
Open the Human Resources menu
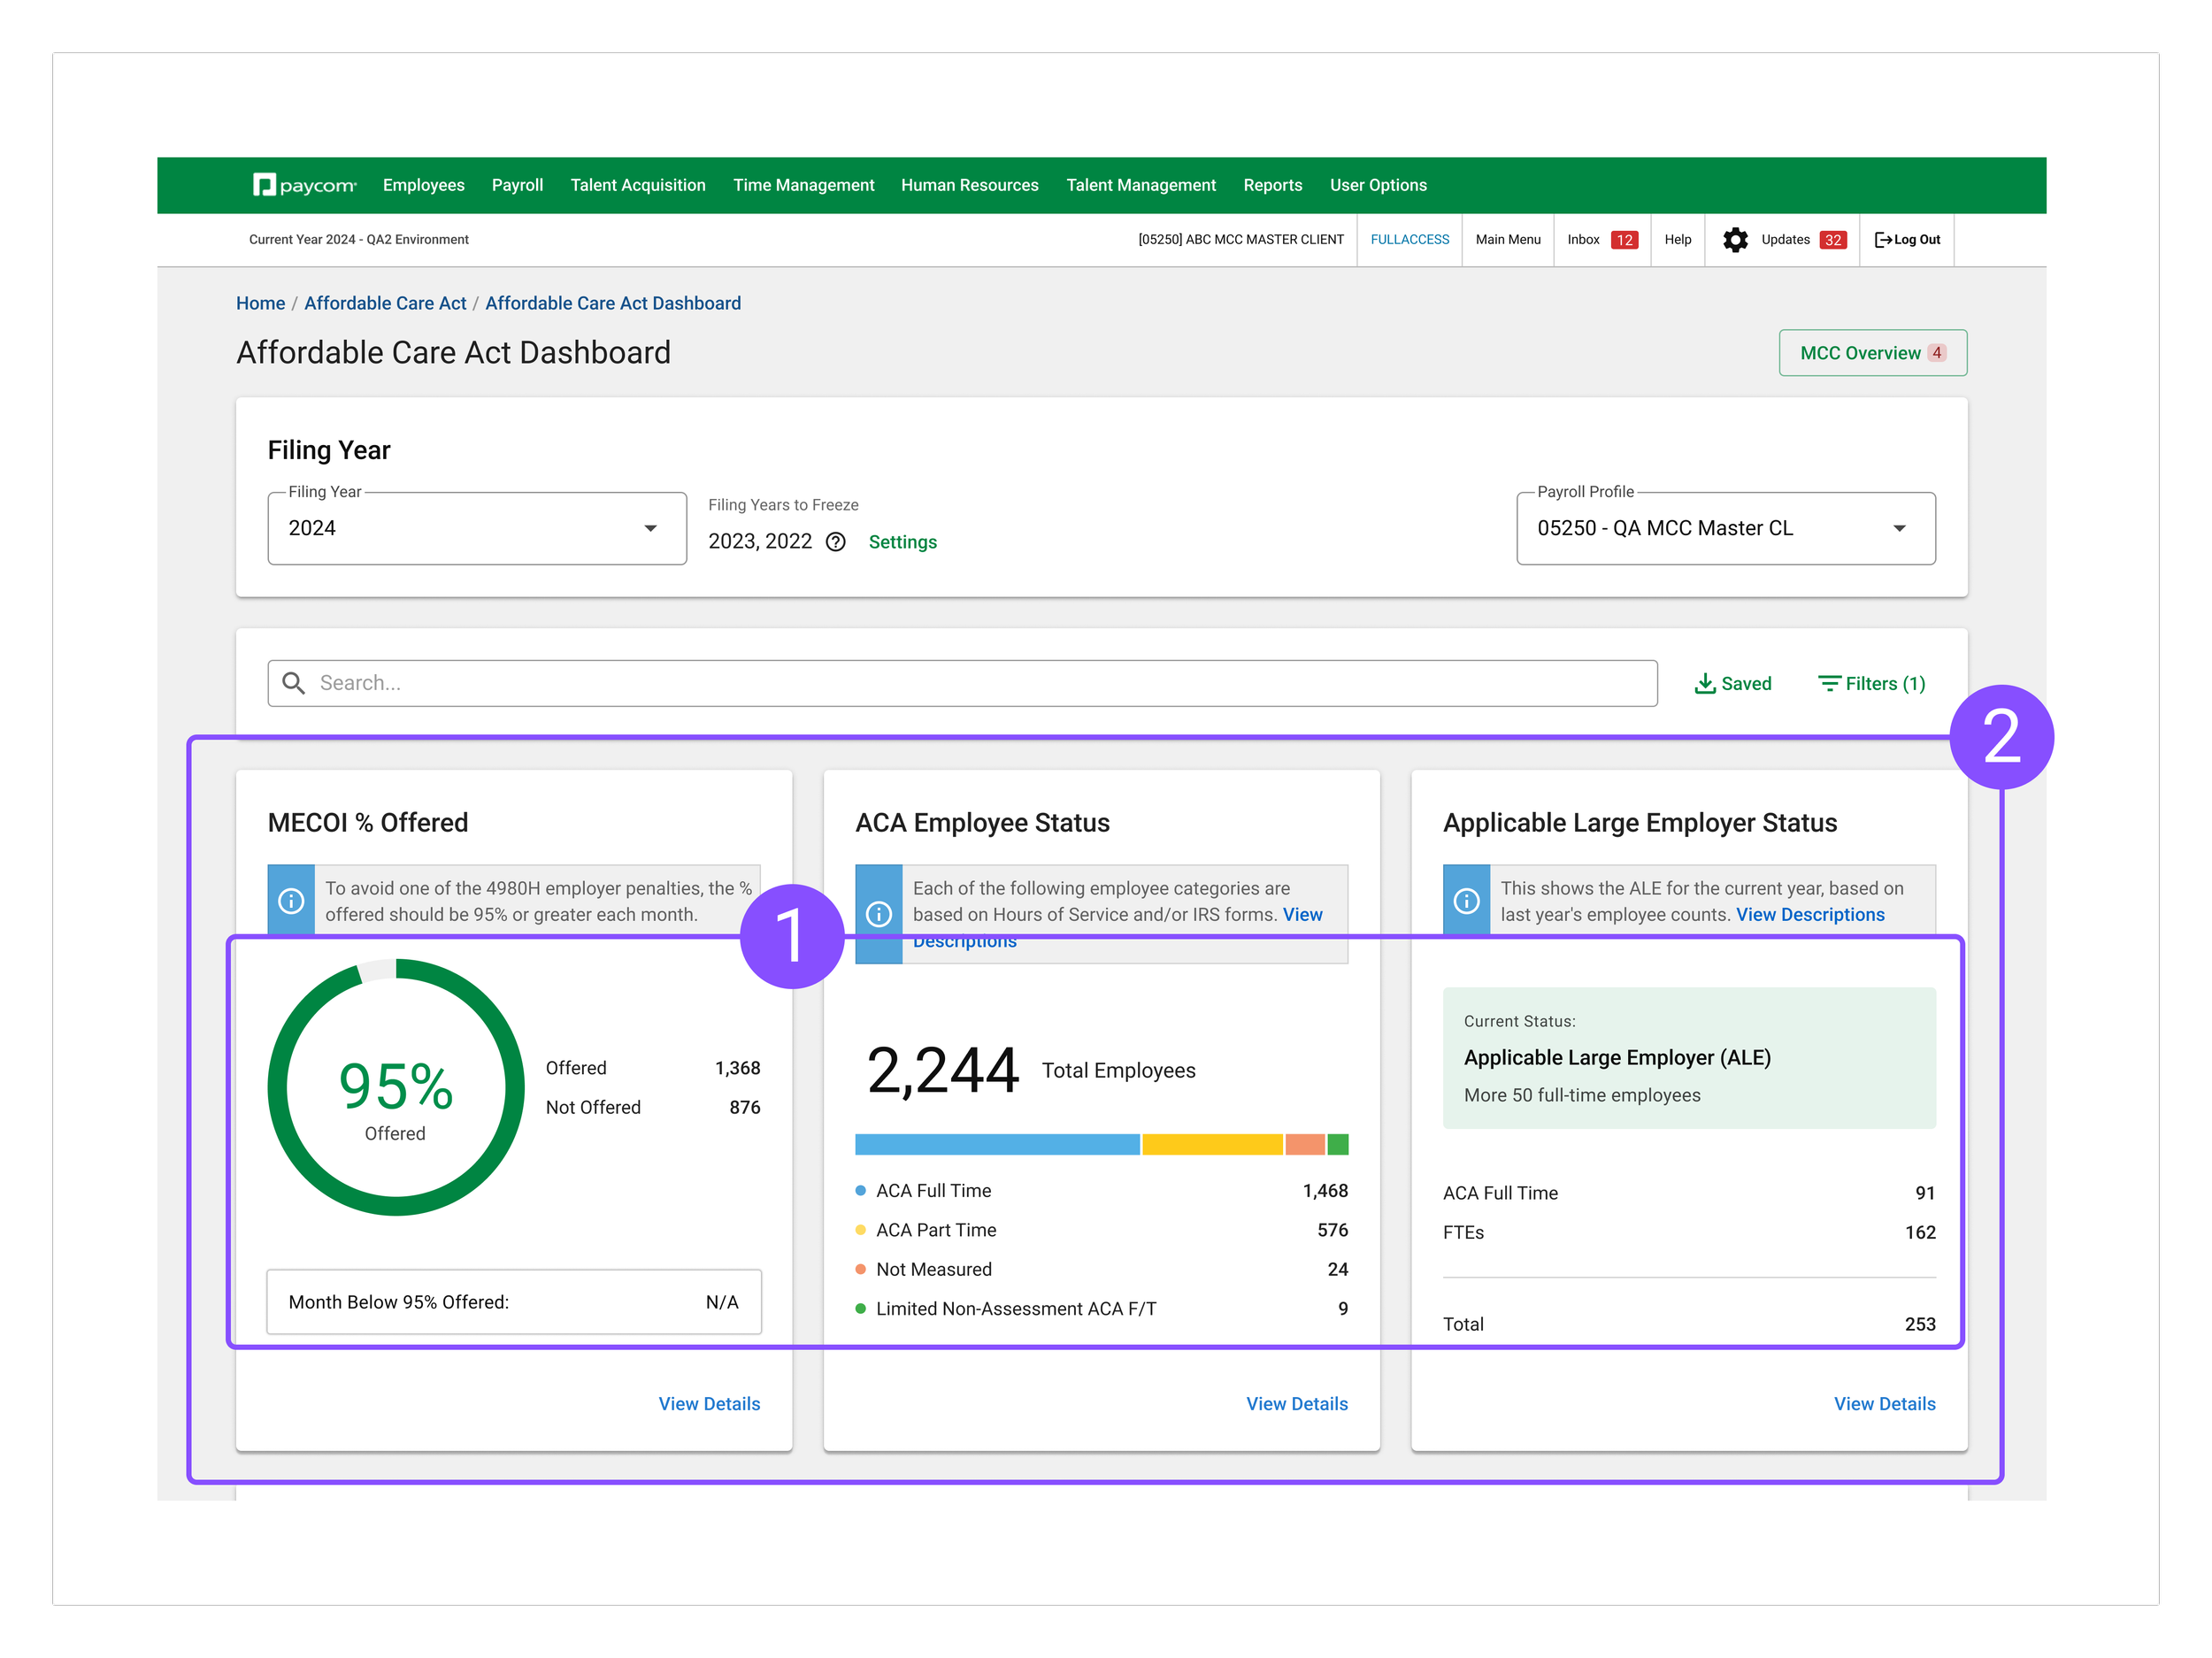click(969, 185)
